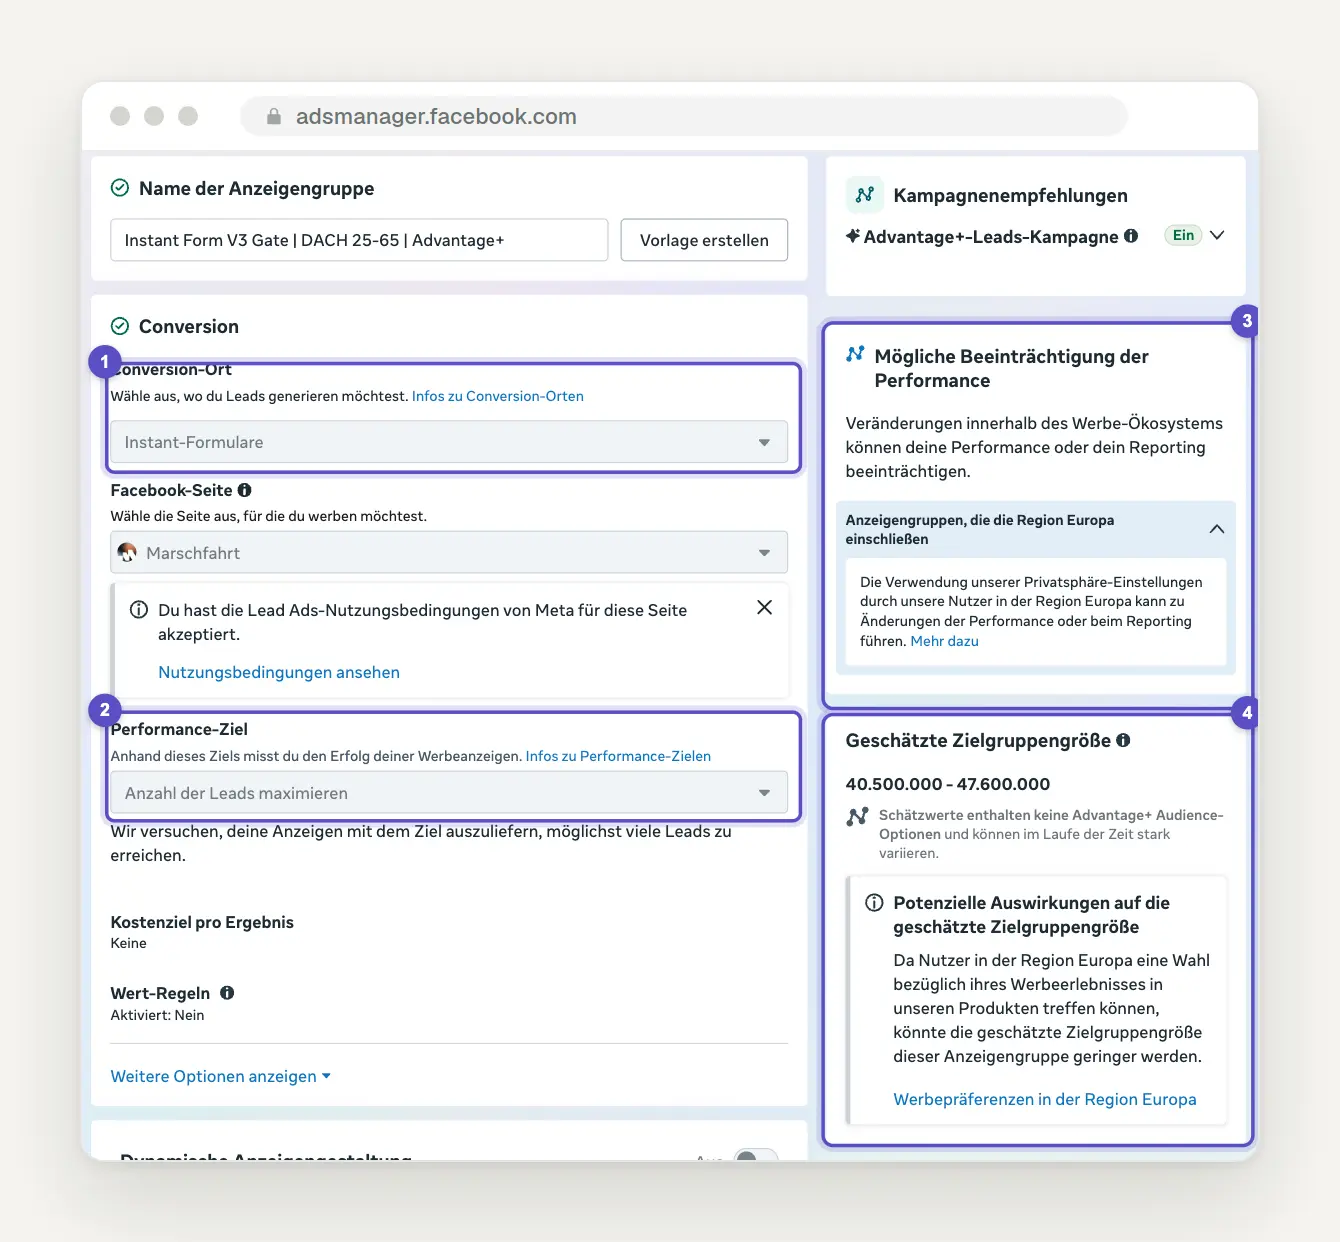Open info tooltip for Geschätzte Zielgruppengröße

point(1123,740)
